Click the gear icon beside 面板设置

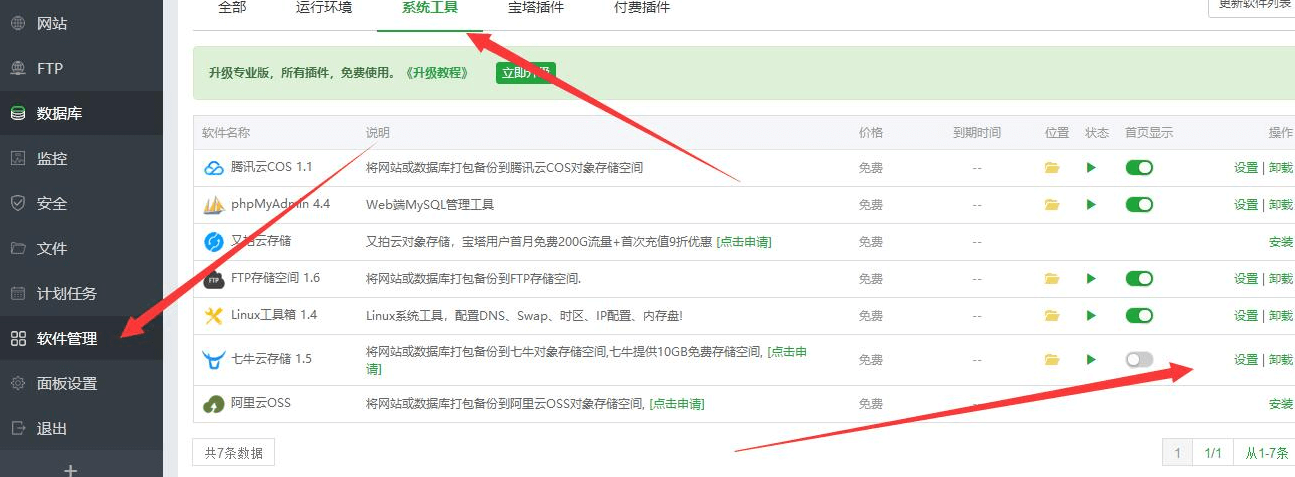(x=18, y=383)
